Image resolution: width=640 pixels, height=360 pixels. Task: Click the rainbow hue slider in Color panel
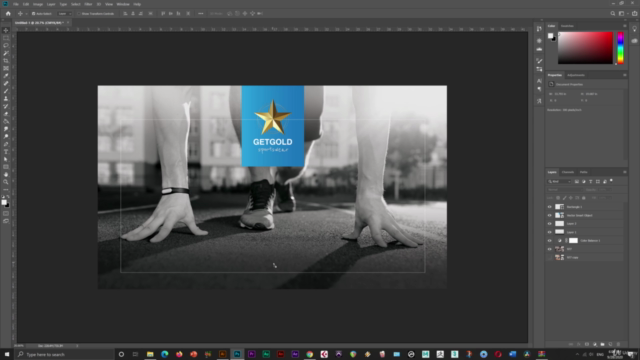pos(620,48)
